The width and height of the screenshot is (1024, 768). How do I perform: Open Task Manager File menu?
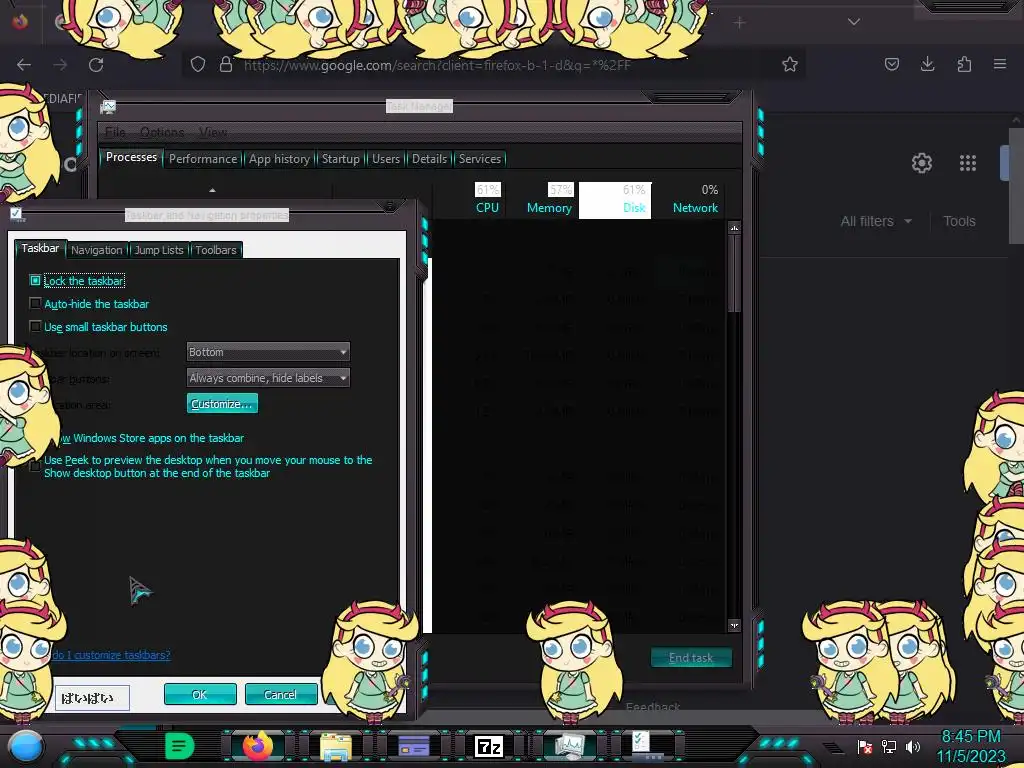pyautogui.click(x=115, y=132)
